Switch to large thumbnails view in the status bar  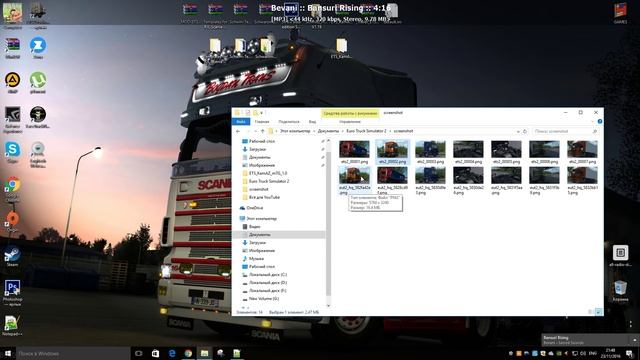click(x=598, y=312)
